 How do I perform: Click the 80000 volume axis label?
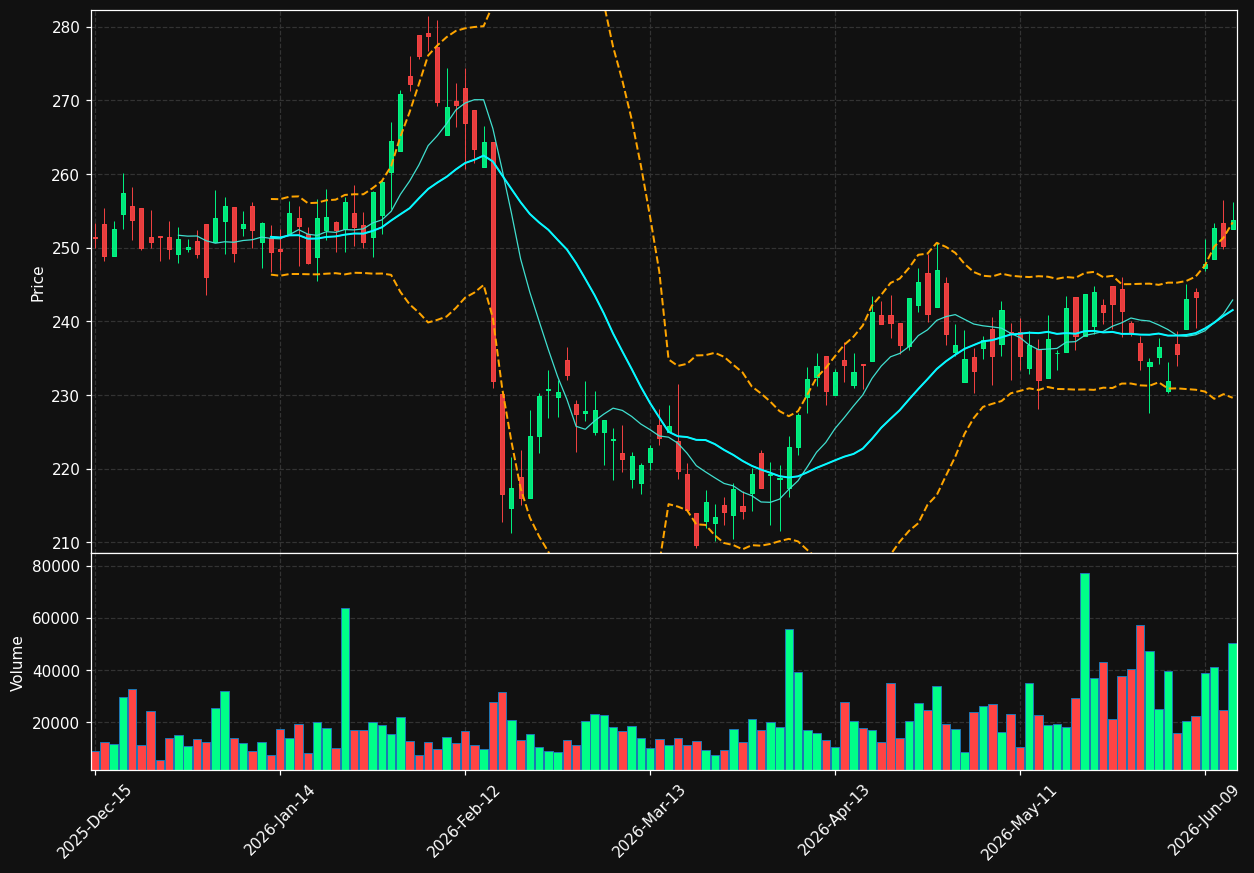(x=57, y=567)
